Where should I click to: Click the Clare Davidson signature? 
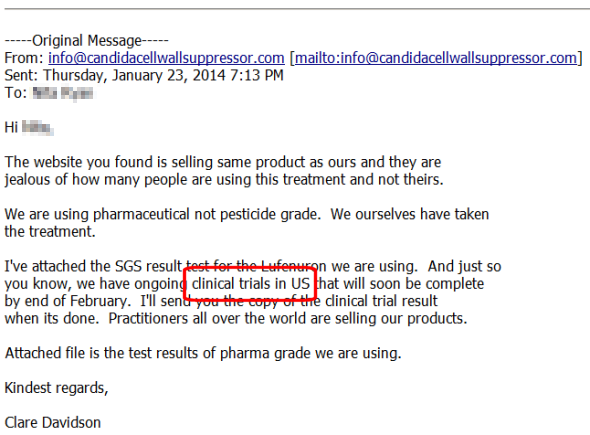tap(53, 423)
